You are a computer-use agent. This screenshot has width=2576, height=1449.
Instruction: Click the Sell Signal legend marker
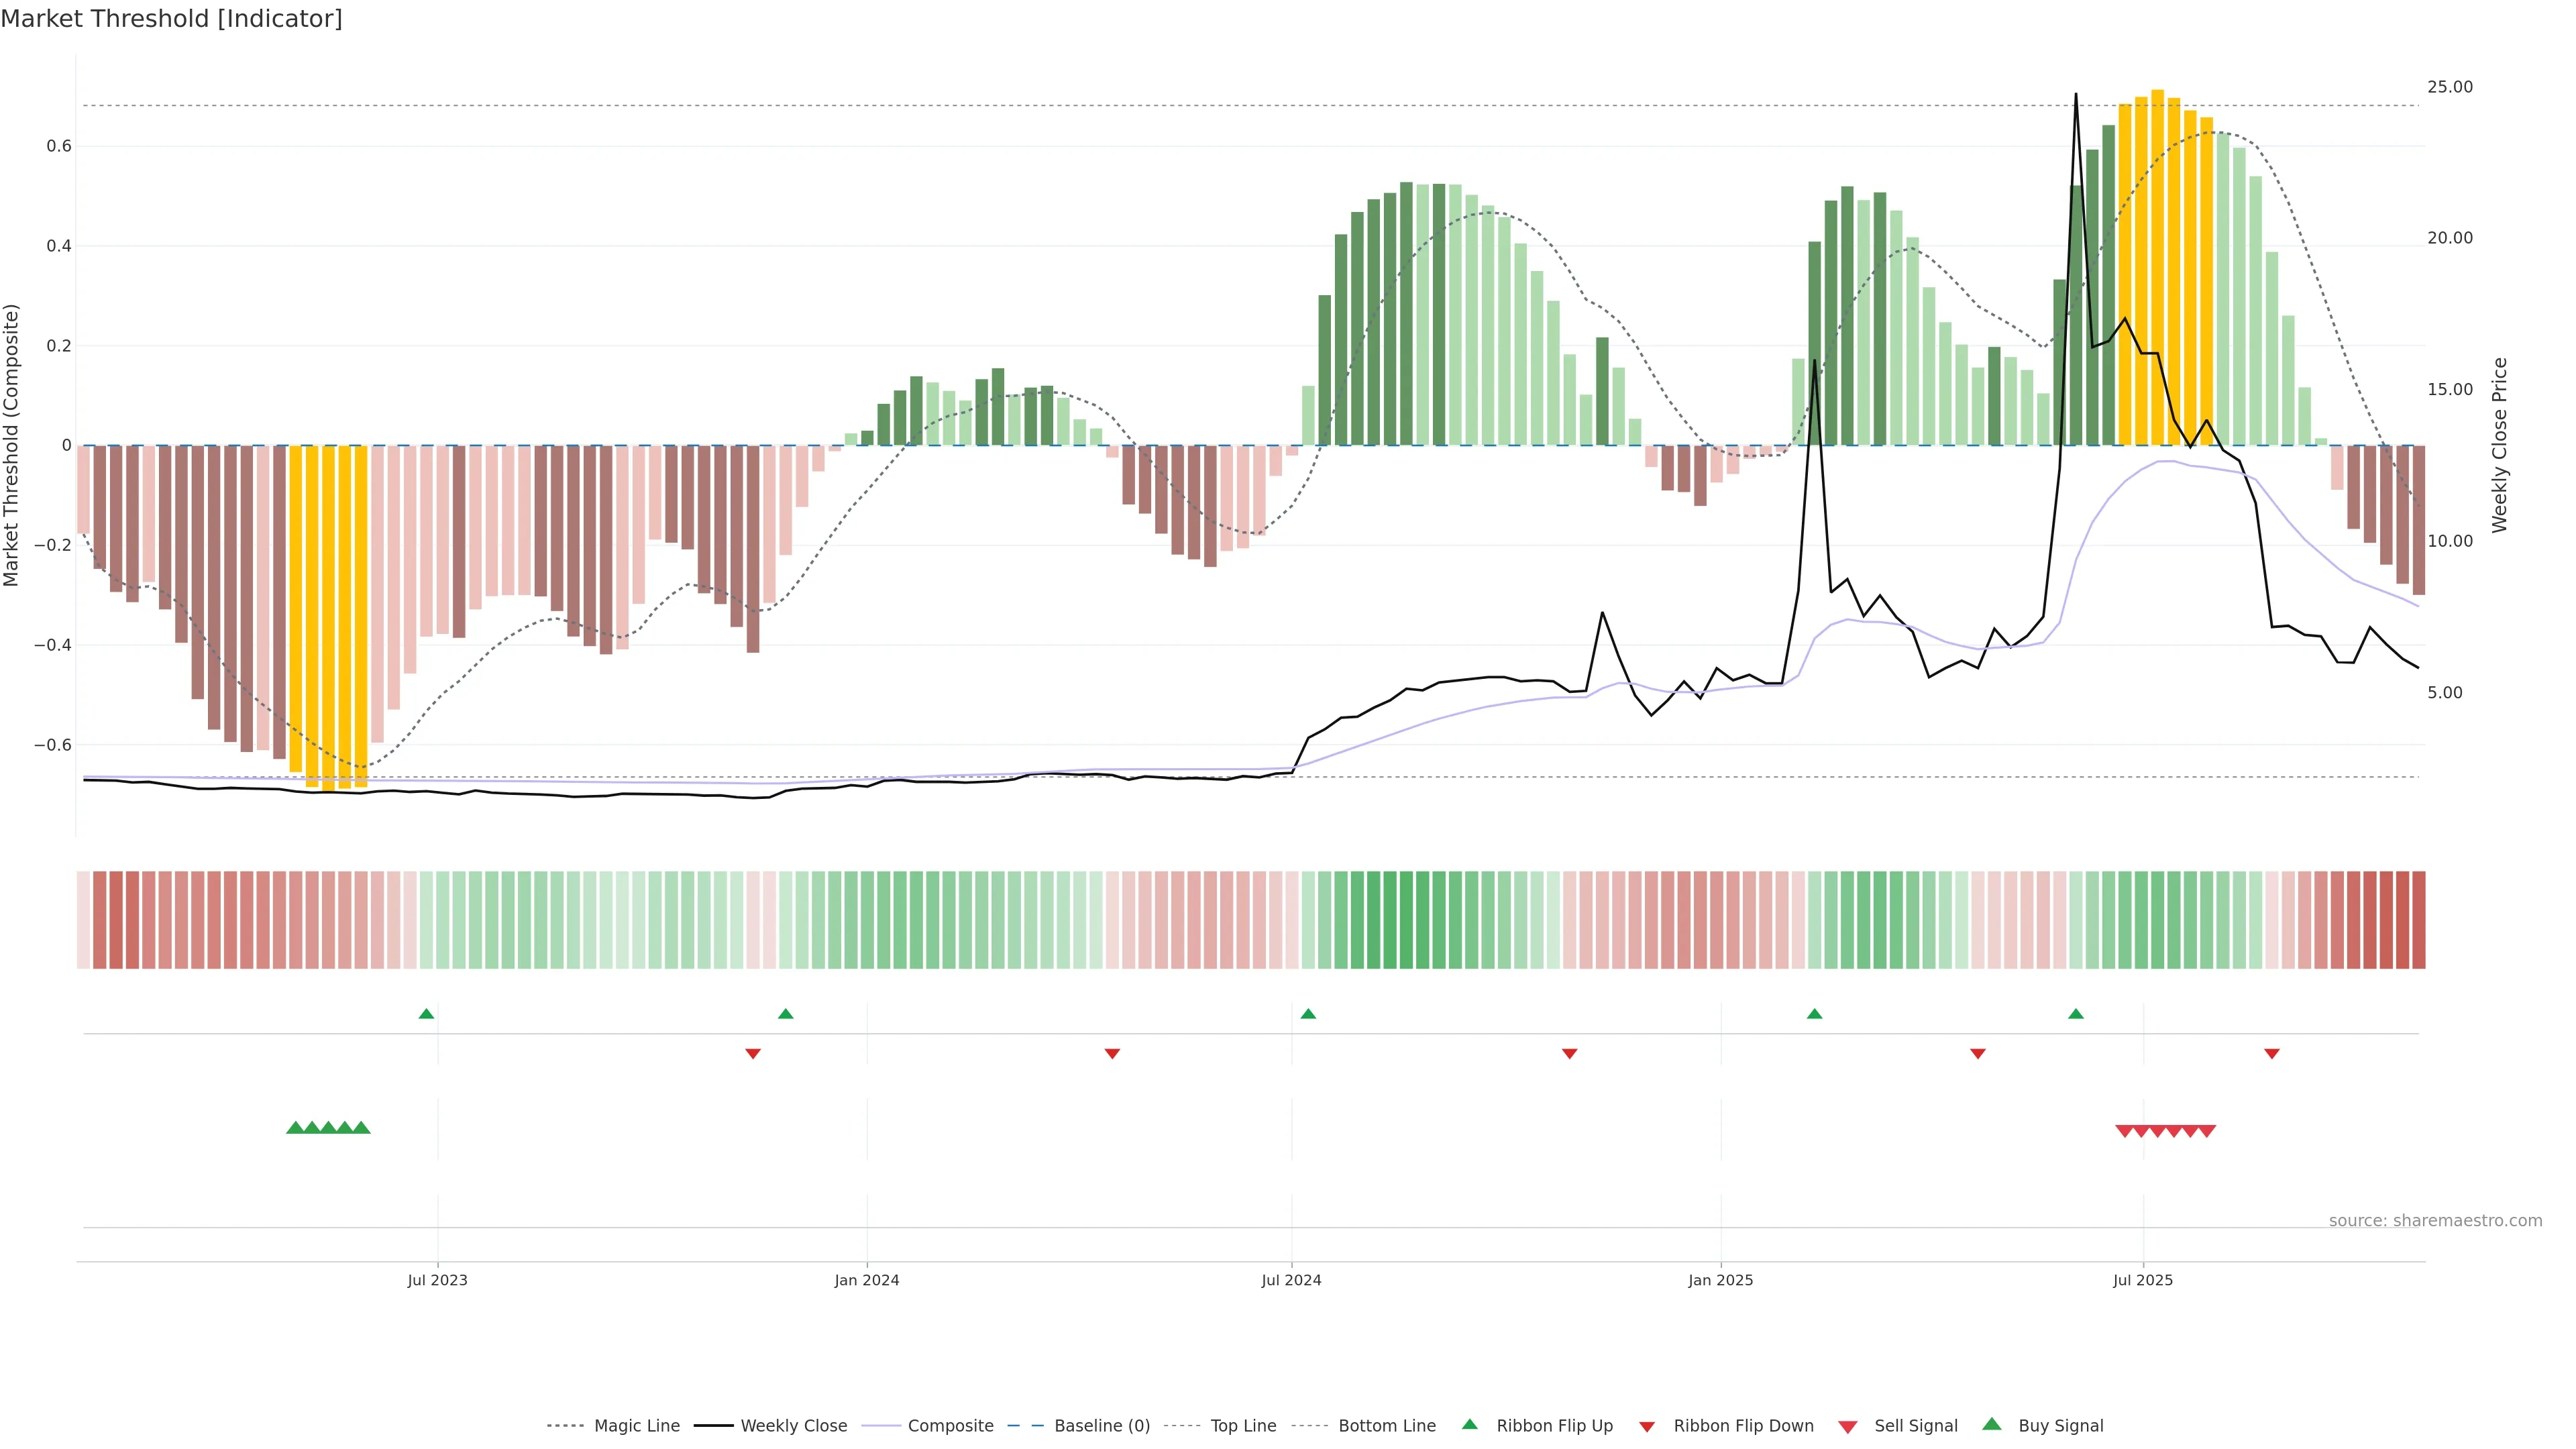coord(1847,1427)
